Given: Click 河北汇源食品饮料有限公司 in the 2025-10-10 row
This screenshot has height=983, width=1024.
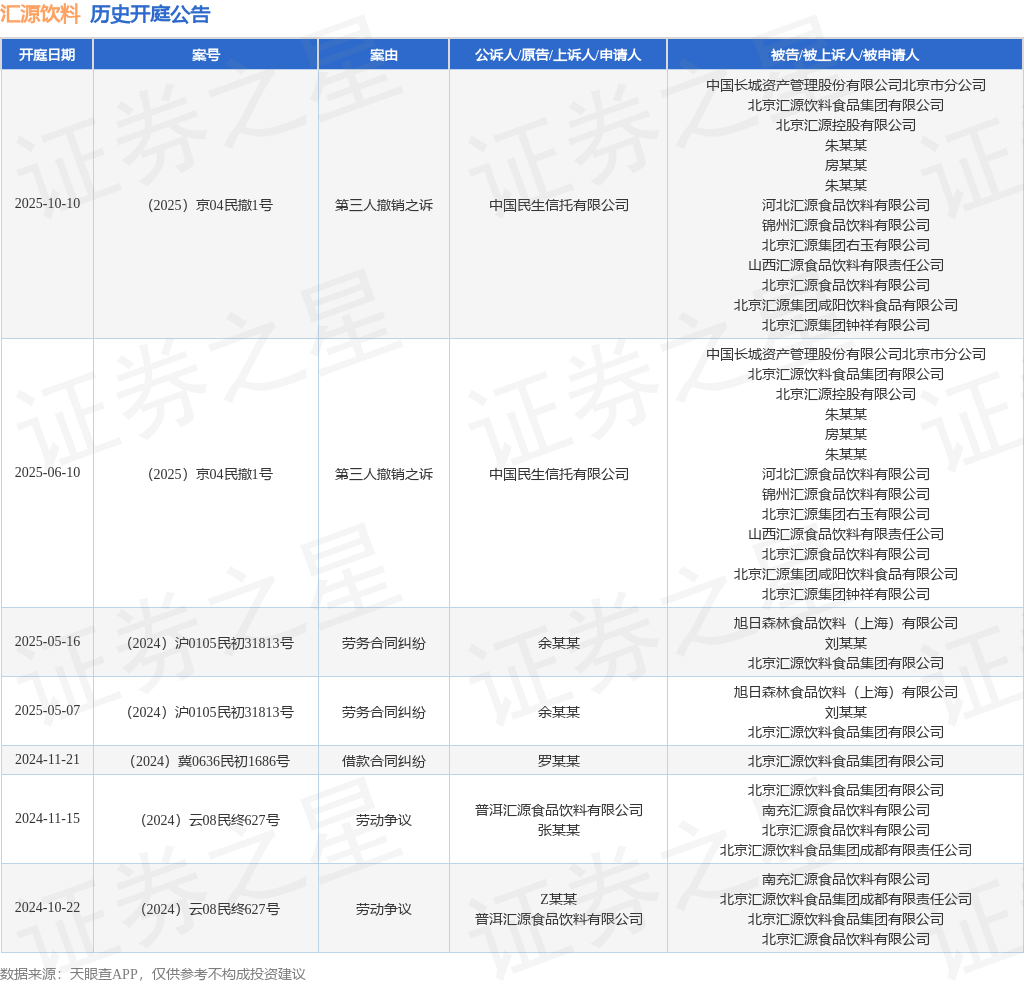Looking at the screenshot, I should coord(846,205).
